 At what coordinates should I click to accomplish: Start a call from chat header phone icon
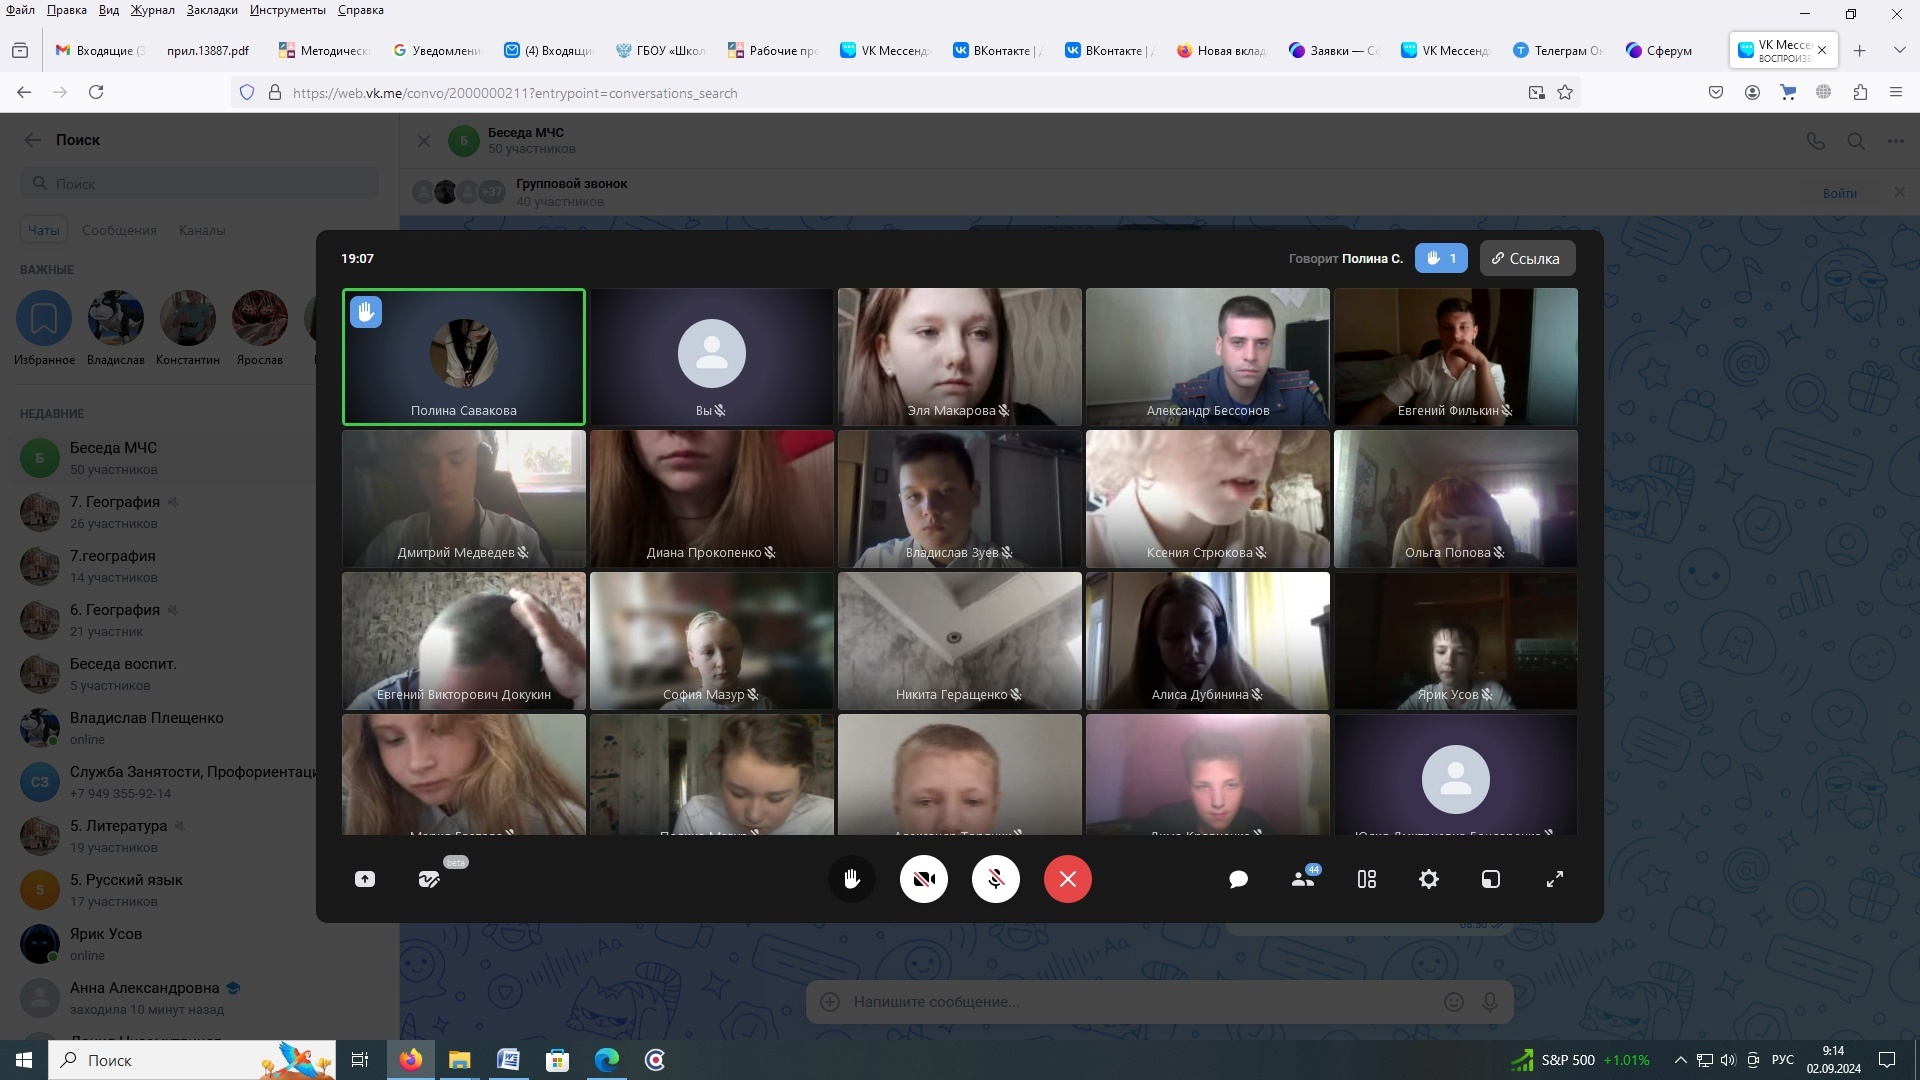click(x=1816, y=141)
